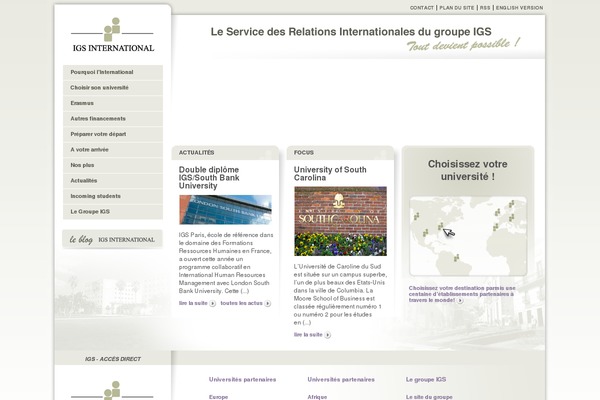Viewport: 600px width, 400px height.
Task: Open 'Nos plus' menu item
Action: point(113,165)
